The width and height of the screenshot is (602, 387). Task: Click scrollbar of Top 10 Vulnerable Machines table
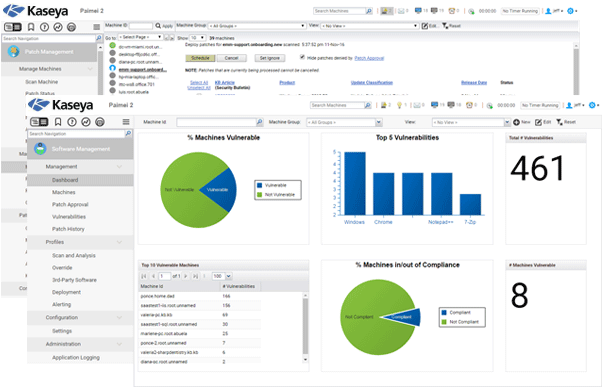pos(305,327)
